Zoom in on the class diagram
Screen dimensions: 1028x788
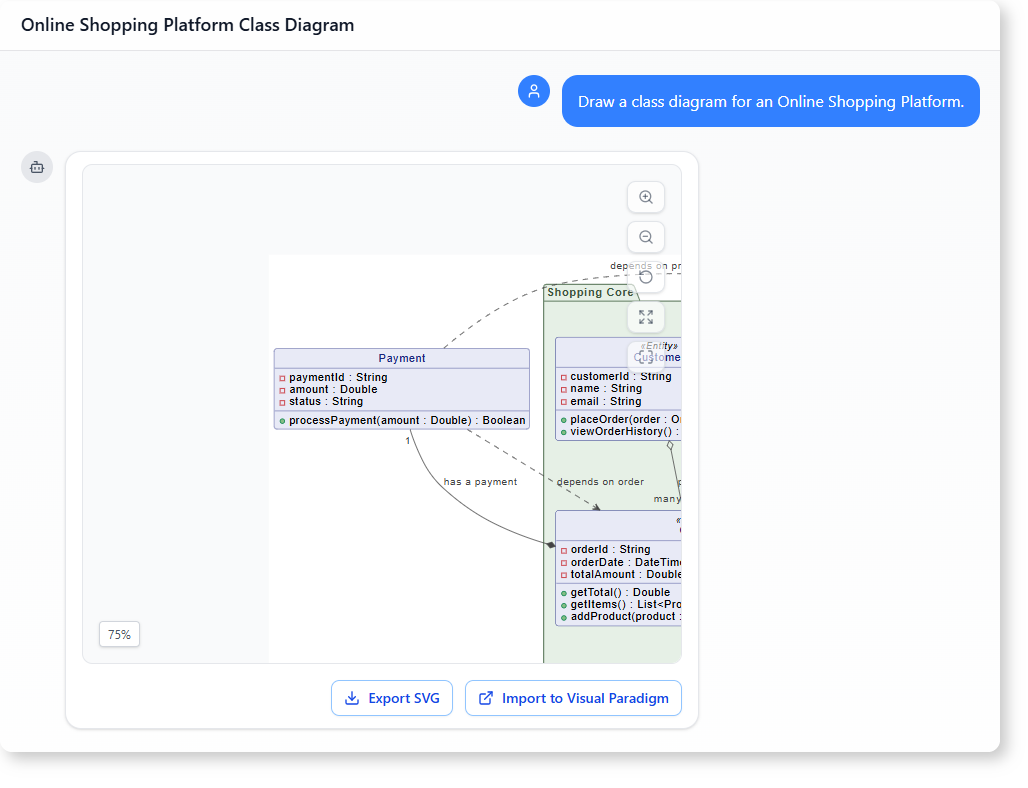point(645,198)
